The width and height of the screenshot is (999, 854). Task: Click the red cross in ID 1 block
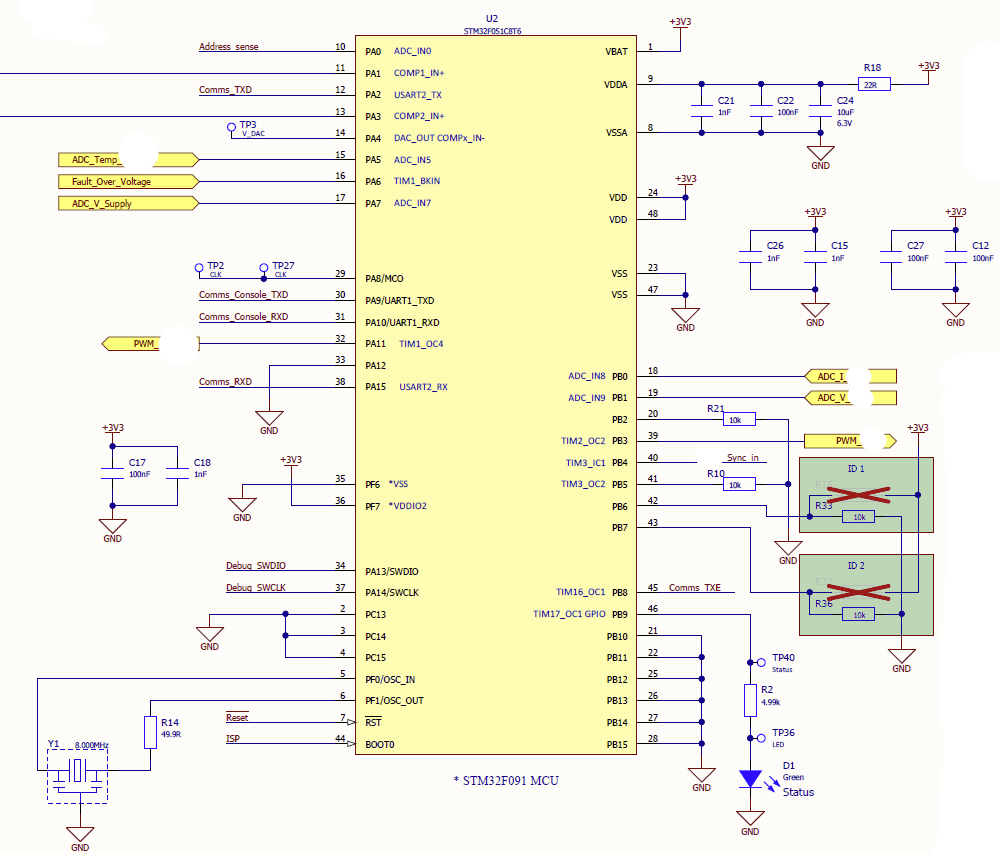858,495
